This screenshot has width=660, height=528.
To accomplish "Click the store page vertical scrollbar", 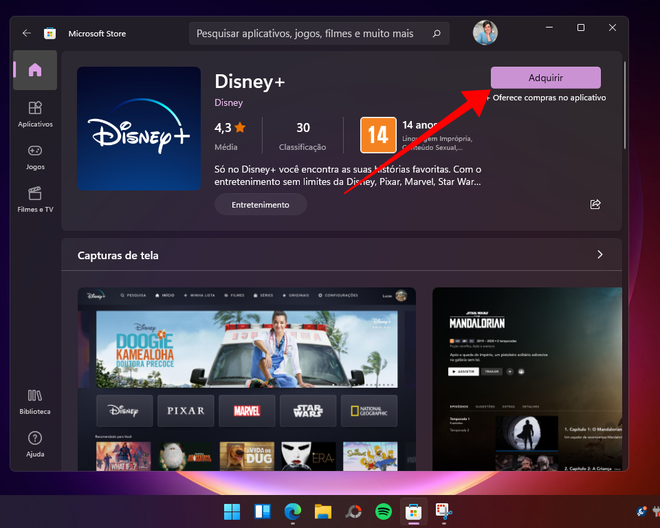I will click(x=625, y=105).
